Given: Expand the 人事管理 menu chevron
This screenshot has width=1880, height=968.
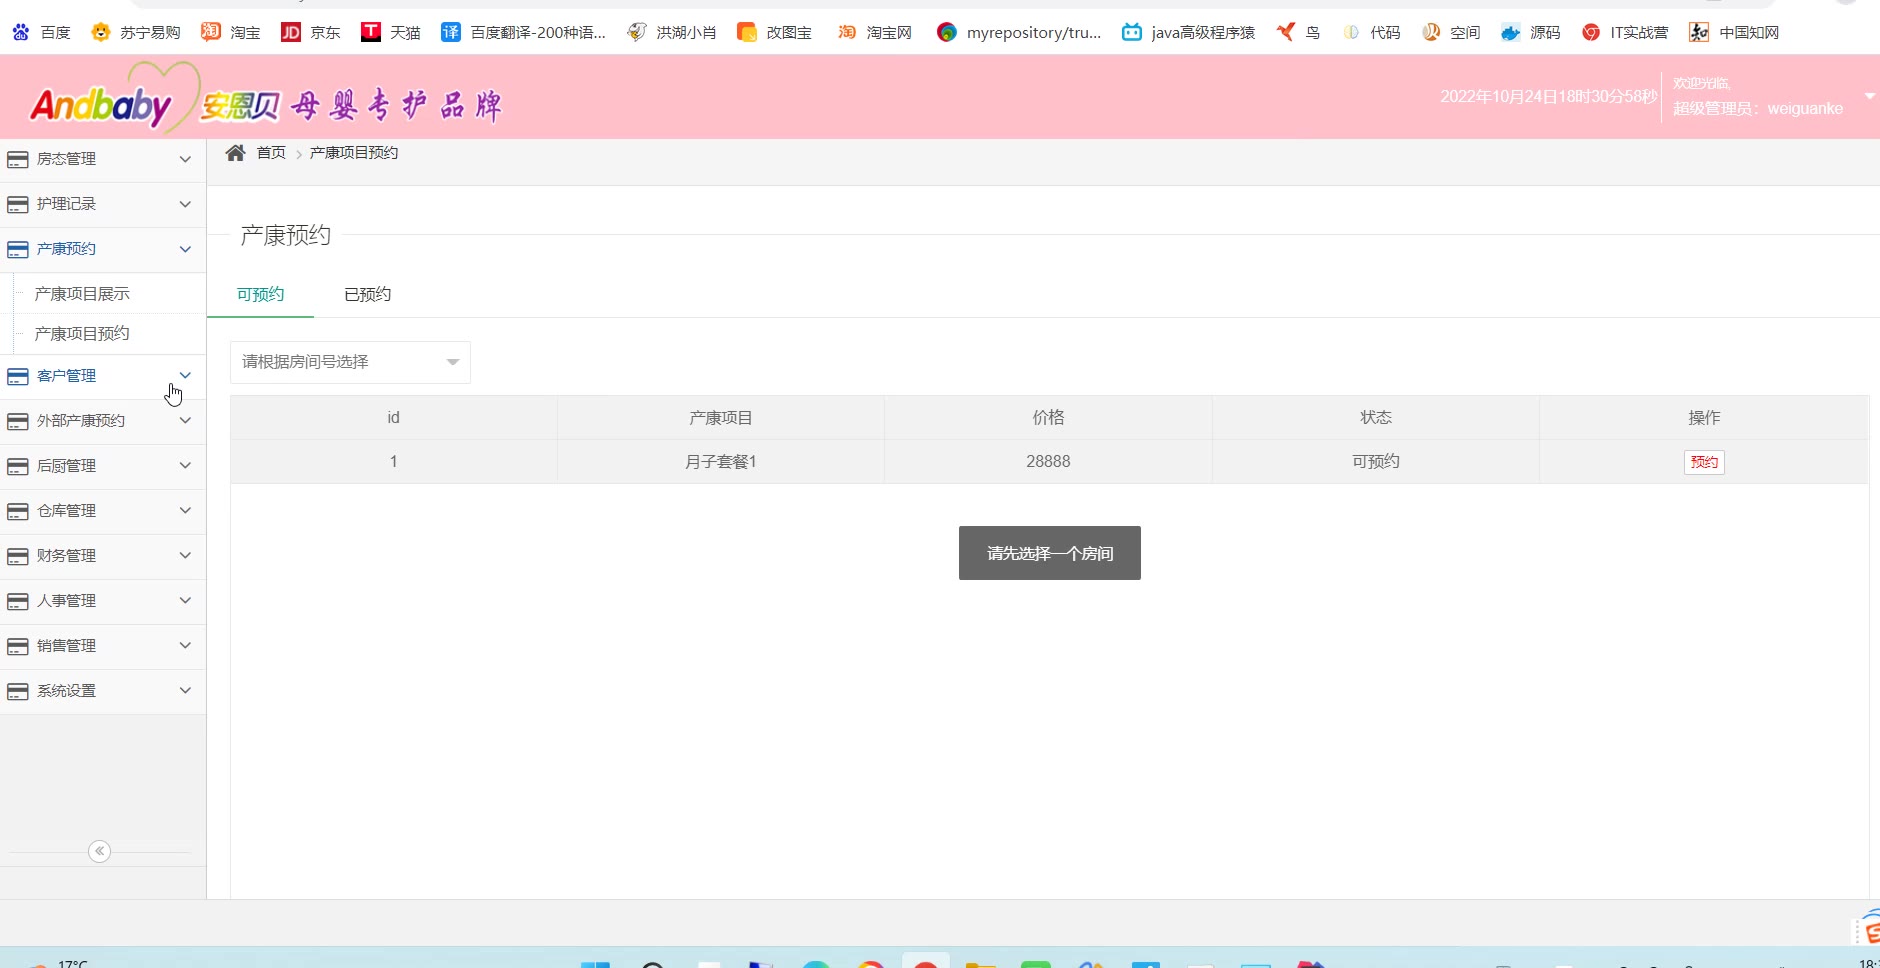Looking at the screenshot, I should coord(185,601).
